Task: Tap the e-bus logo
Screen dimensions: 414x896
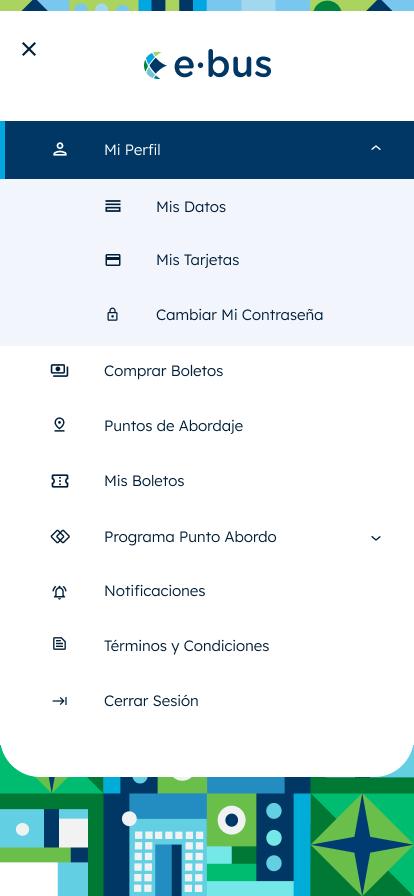Action: tap(207, 65)
